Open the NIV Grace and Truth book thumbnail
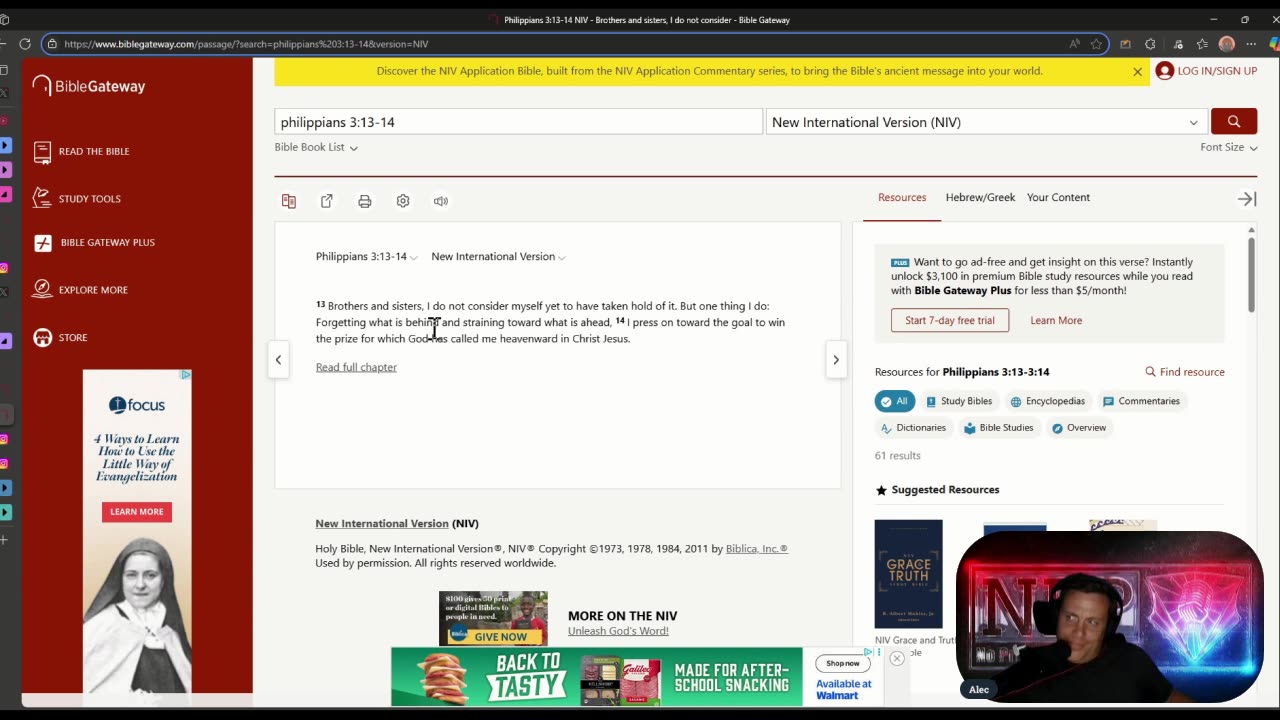This screenshot has width=1280, height=720. pyautogui.click(x=908, y=574)
